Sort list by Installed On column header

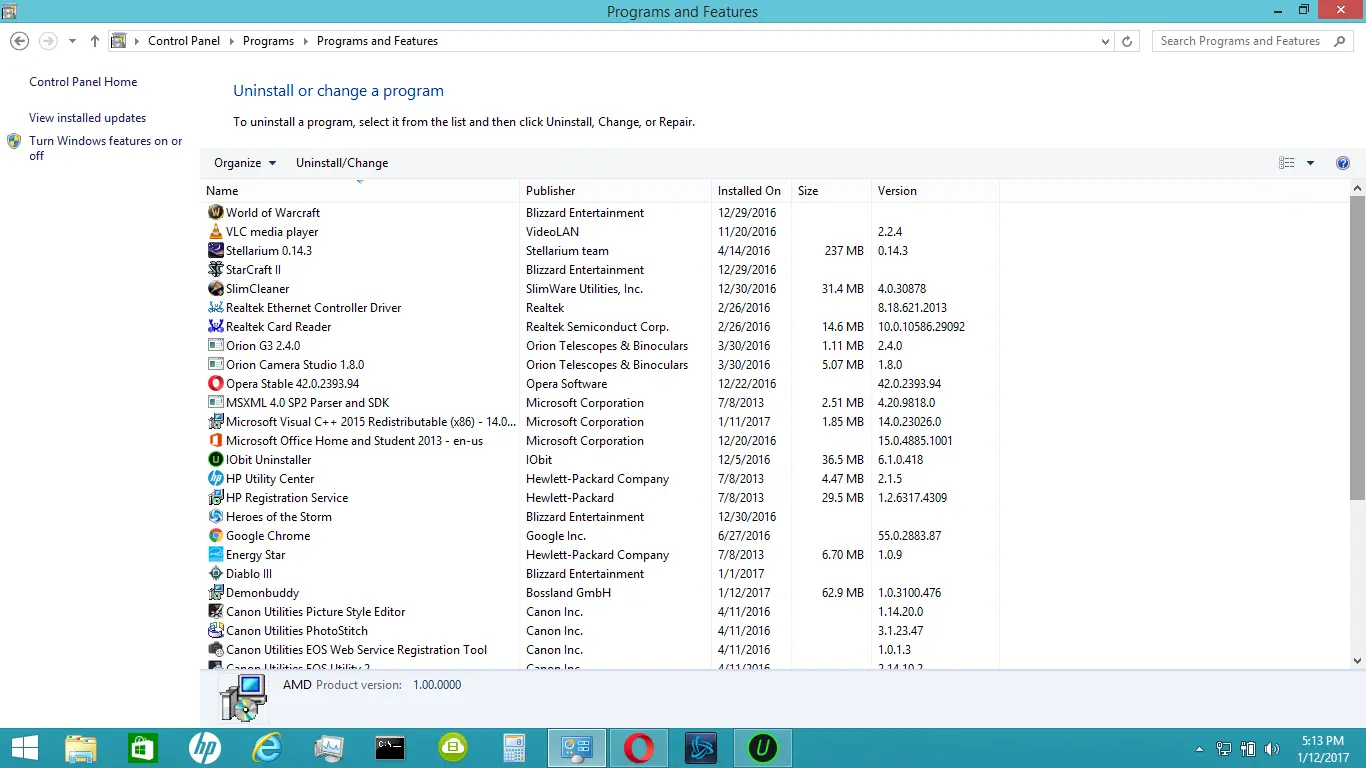749,191
